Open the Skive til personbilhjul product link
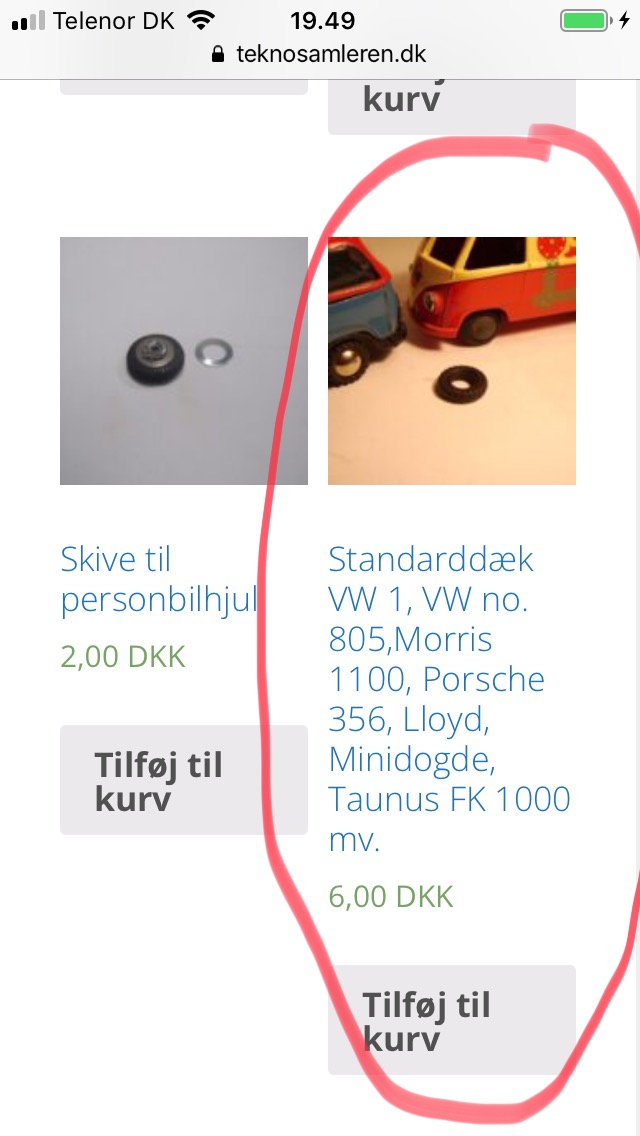This screenshot has height=1136, width=640. (159, 580)
